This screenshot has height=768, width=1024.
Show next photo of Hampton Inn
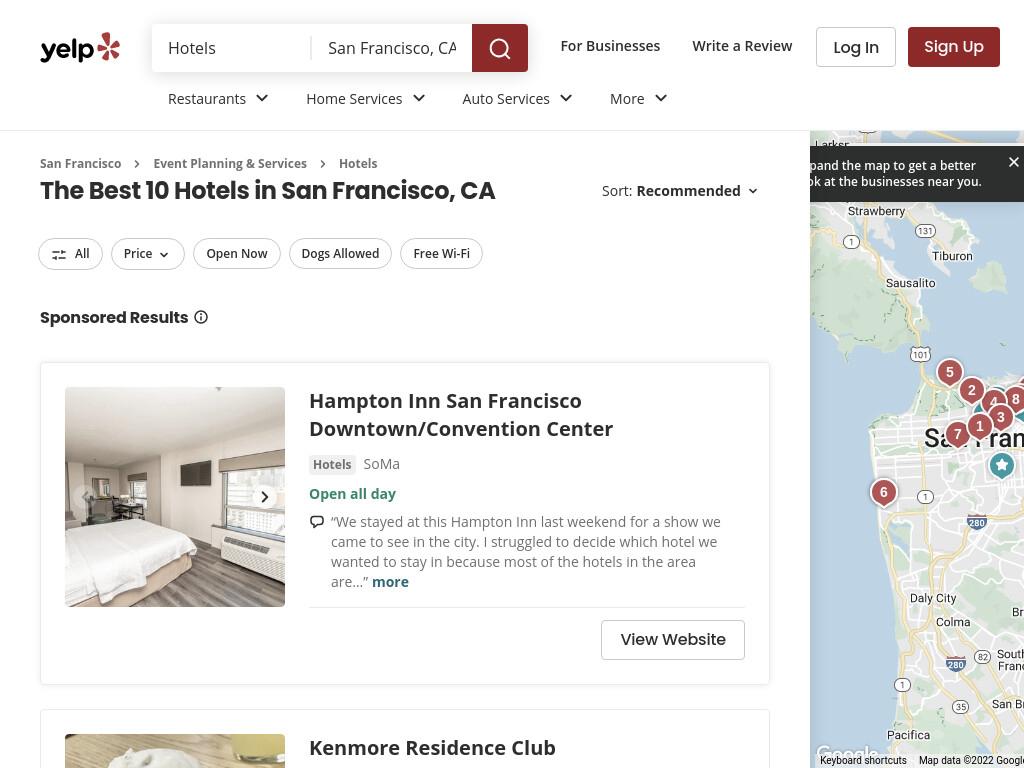click(264, 497)
